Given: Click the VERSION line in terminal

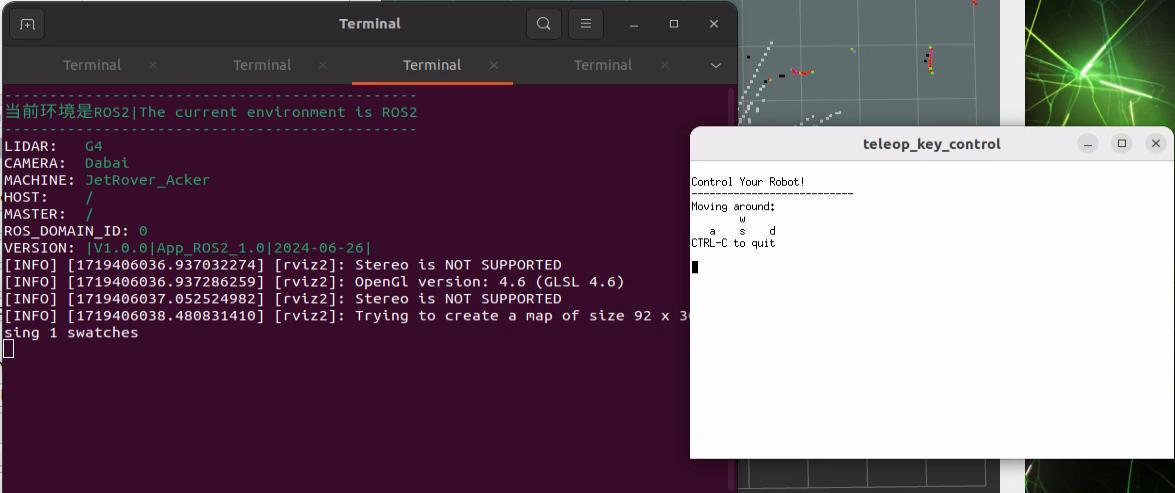Looking at the screenshot, I should click(188, 248).
